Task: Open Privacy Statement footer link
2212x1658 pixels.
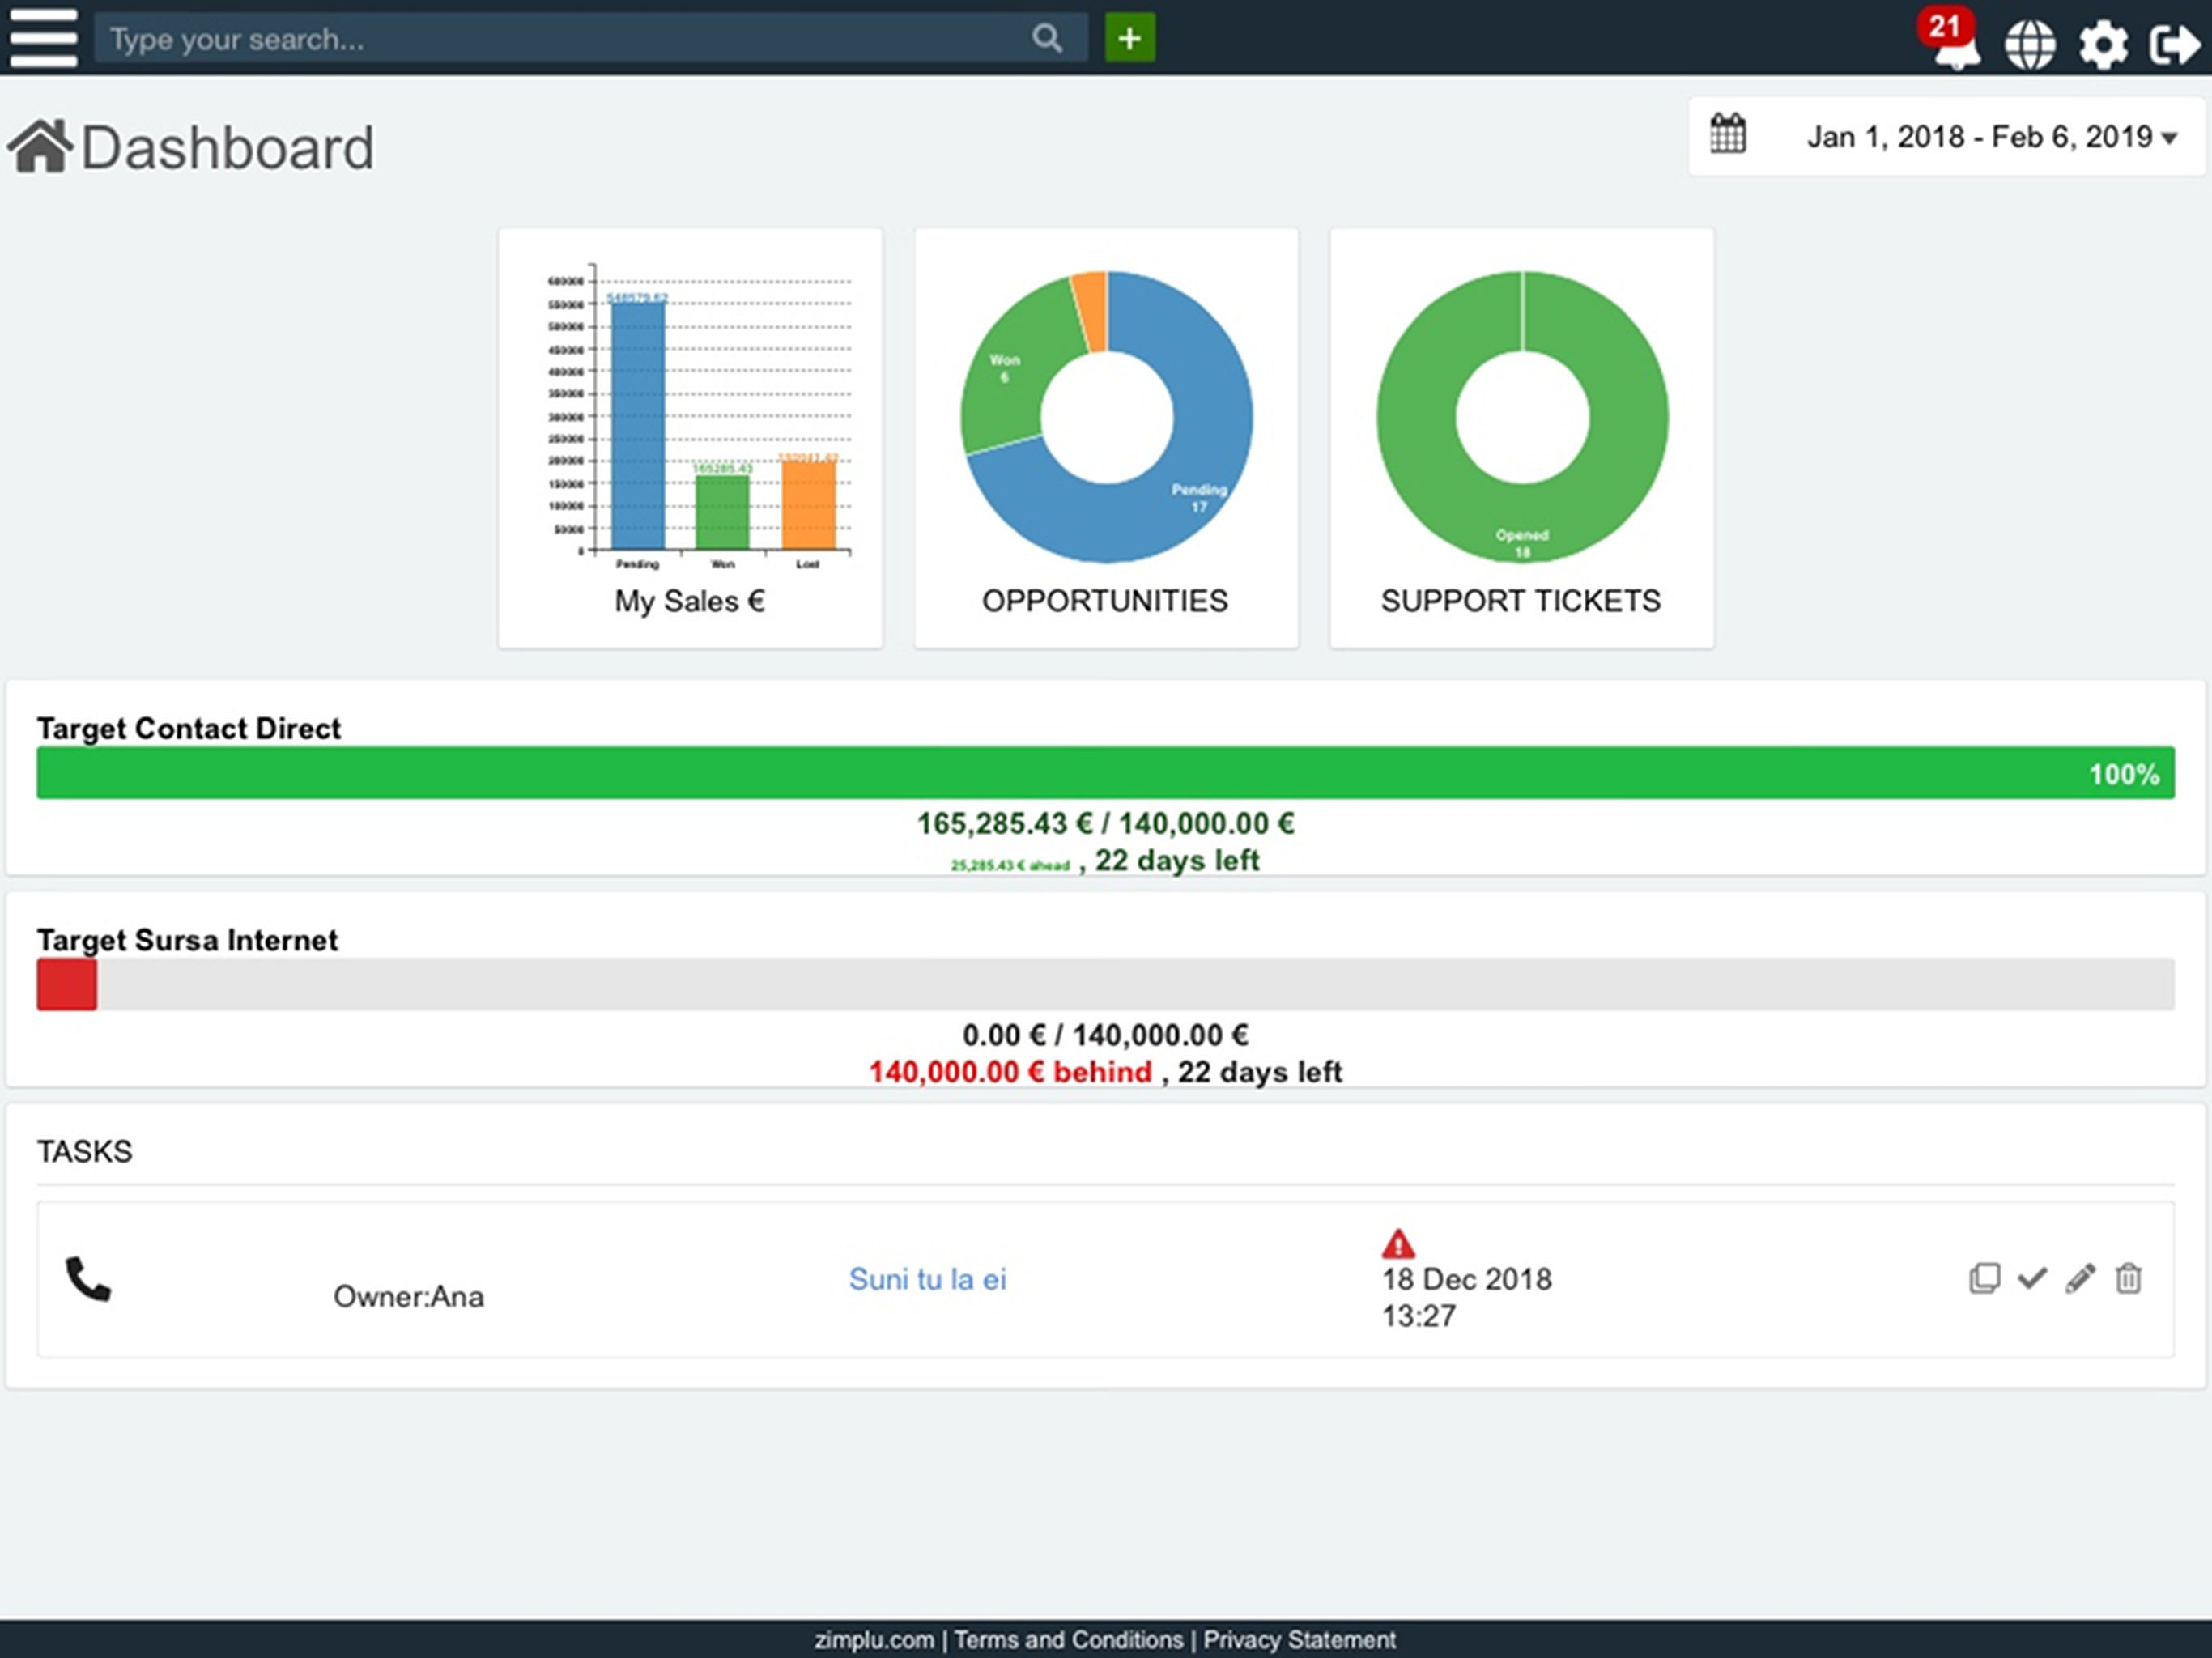Action: pos(1299,1640)
